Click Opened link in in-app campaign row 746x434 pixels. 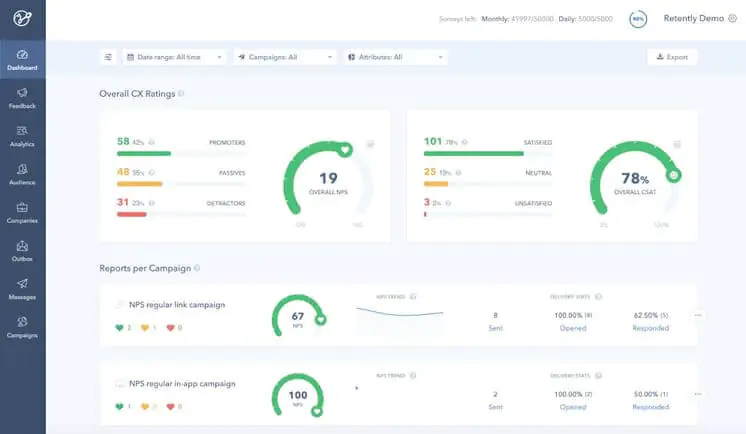point(573,407)
